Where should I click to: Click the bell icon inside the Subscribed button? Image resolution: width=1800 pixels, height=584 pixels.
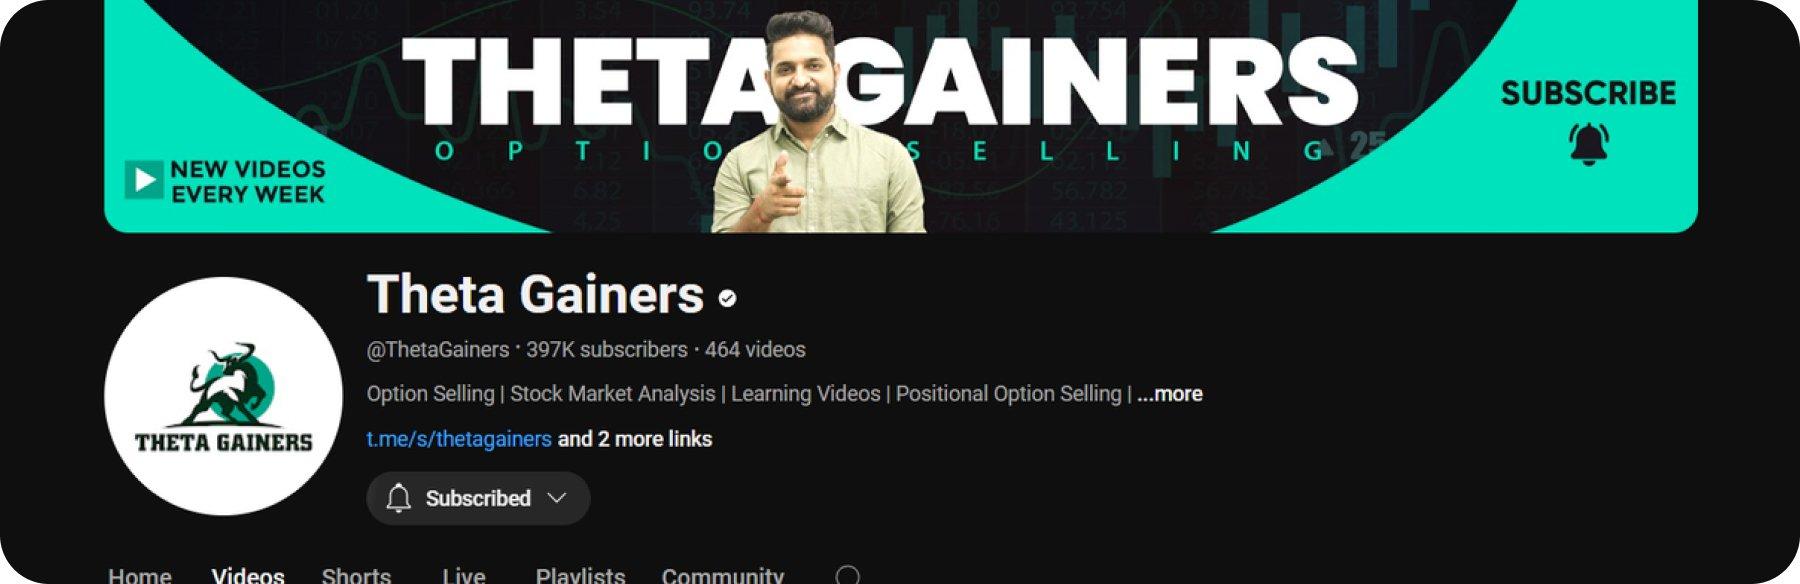[x=399, y=498]
